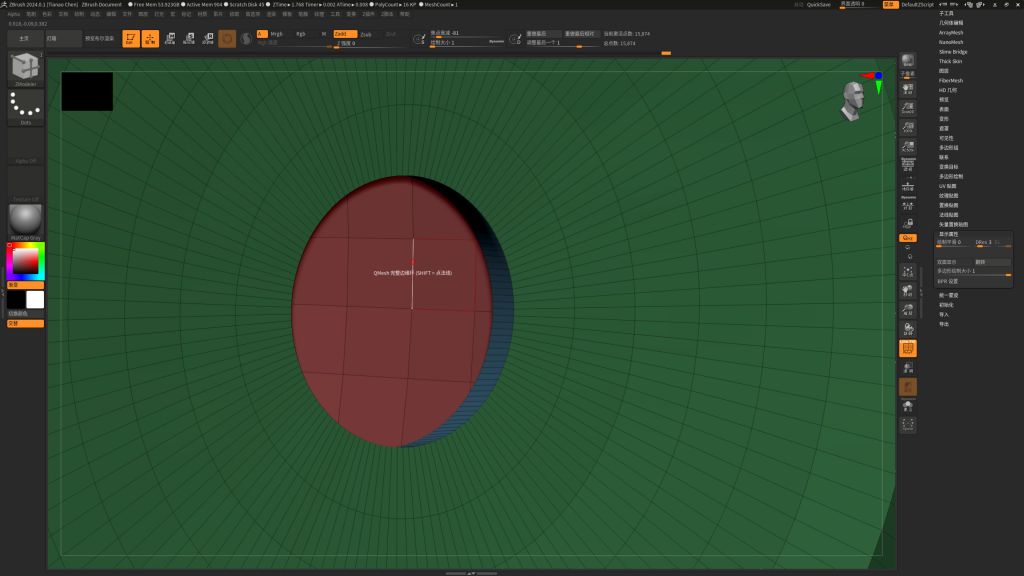Collapse the 显示属性 subpalette
The height and width of the screenshot is (576, 1024).
(x=948, y=234)
